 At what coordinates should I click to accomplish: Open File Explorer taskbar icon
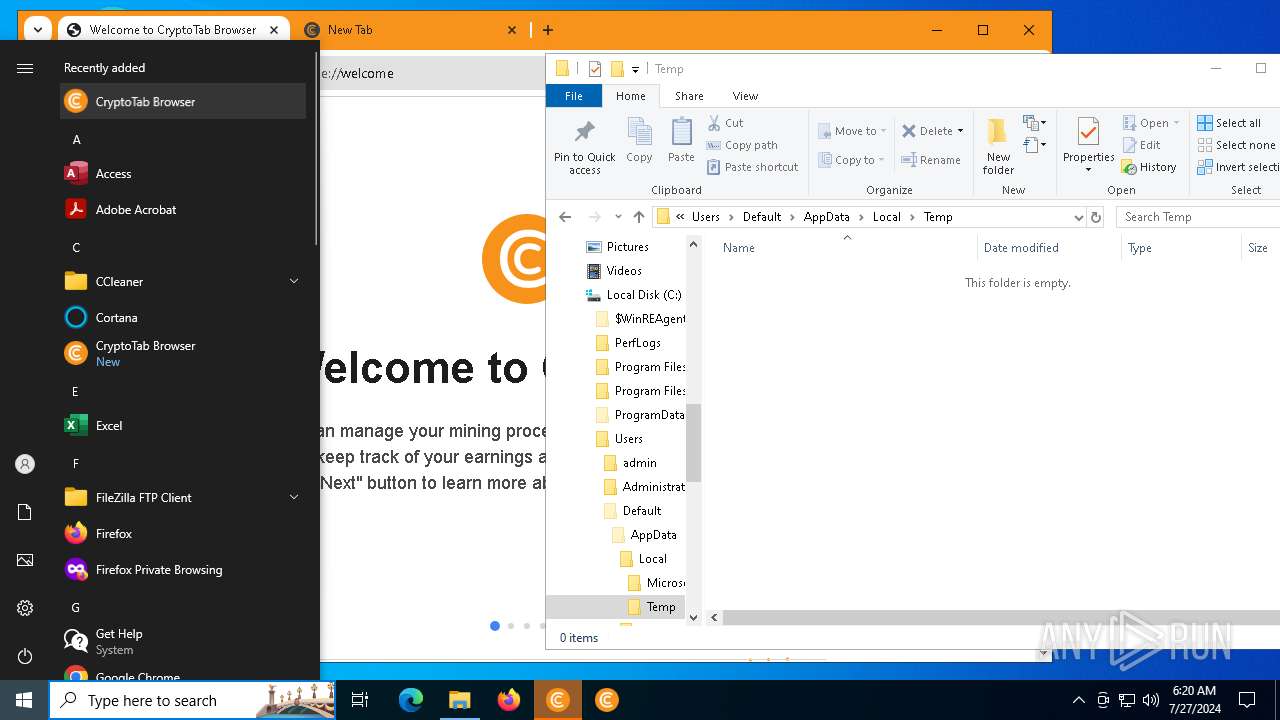[459, 700]
